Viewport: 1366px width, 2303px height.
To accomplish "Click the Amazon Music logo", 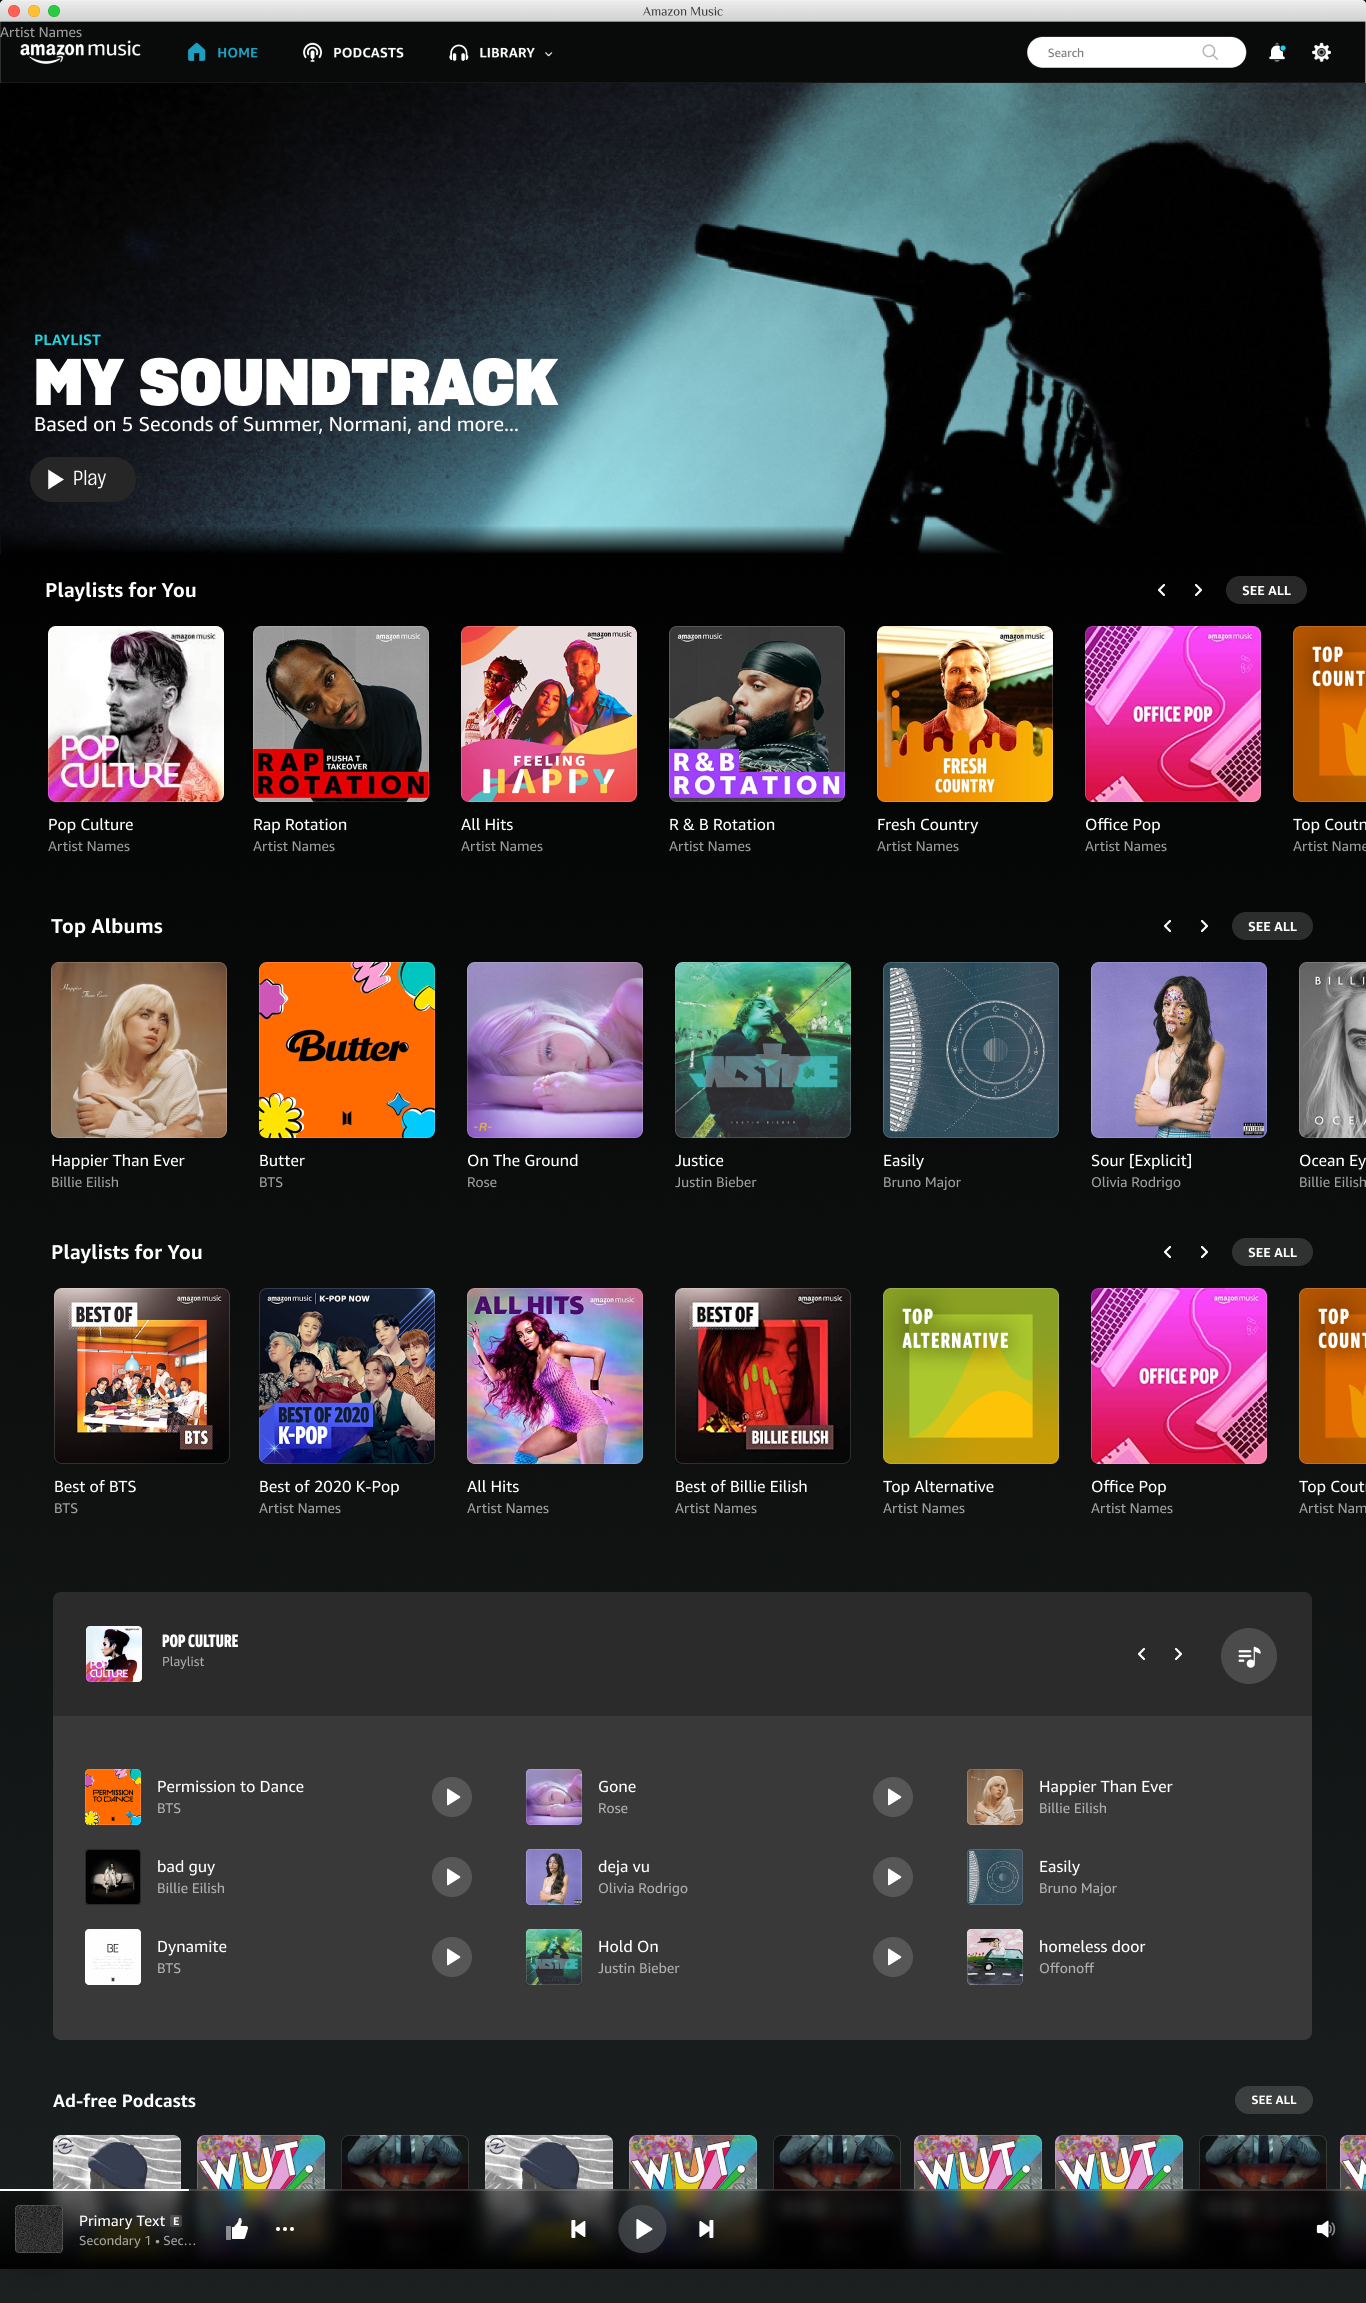I will tap(80, 51).
